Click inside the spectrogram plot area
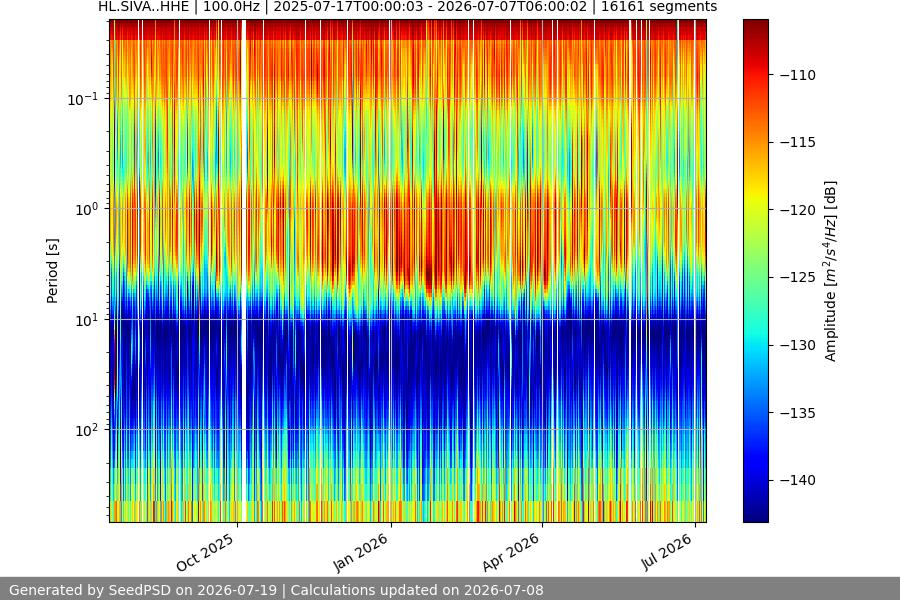 (408, 271)
